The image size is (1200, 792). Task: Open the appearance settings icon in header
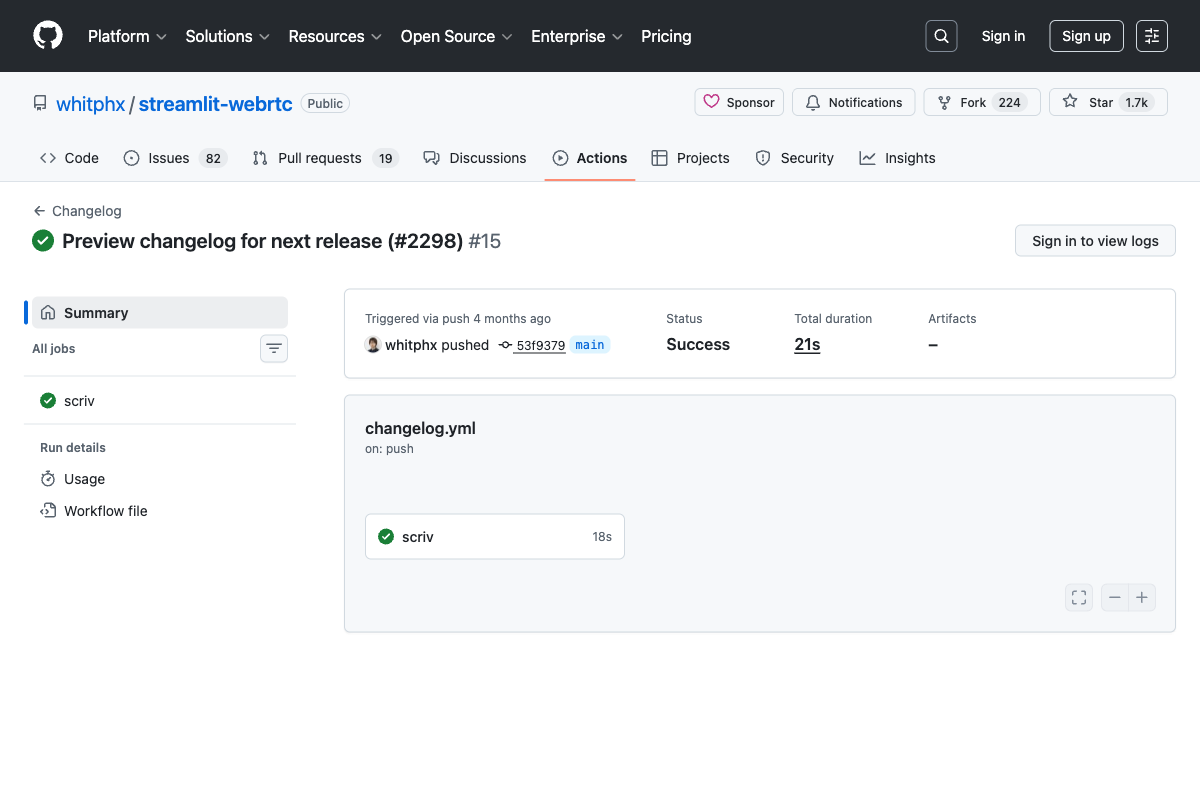[1152, 36]
